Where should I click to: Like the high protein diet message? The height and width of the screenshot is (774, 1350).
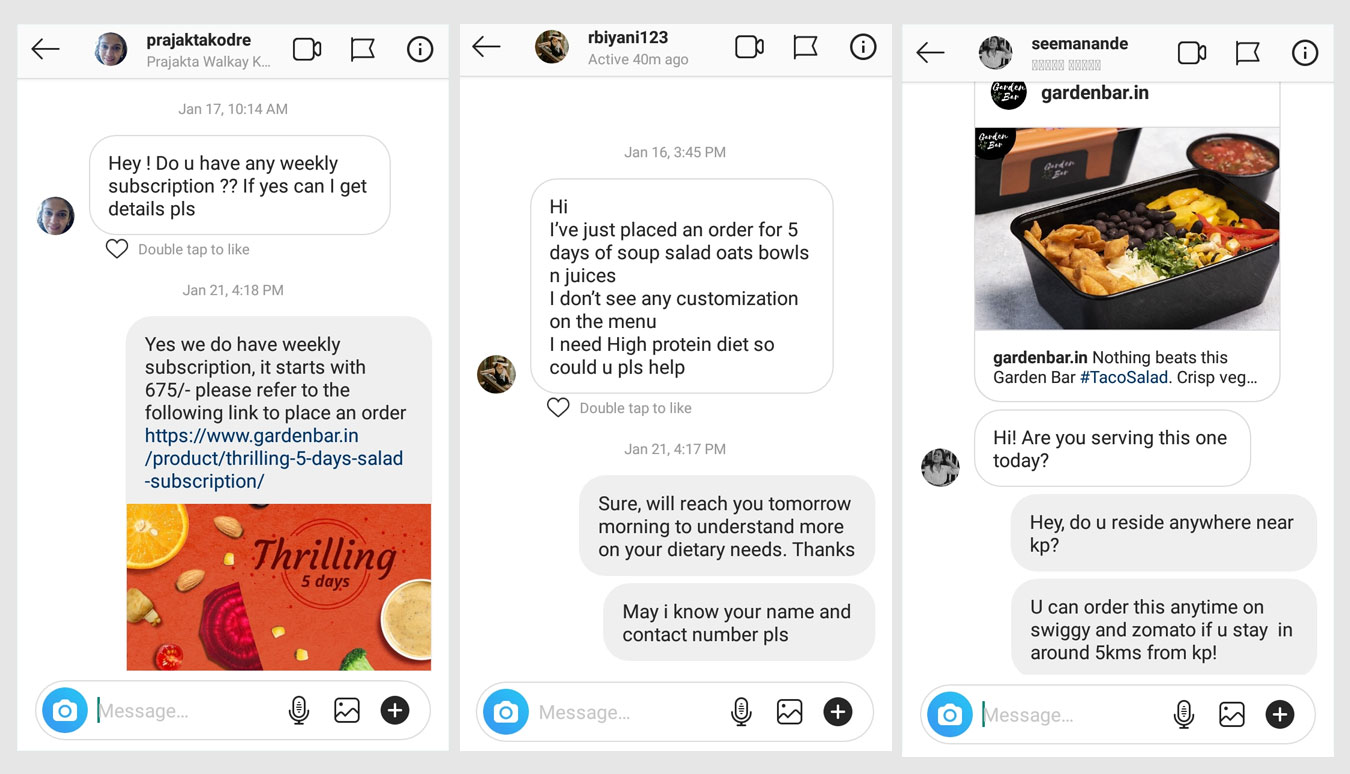(558, 408)
